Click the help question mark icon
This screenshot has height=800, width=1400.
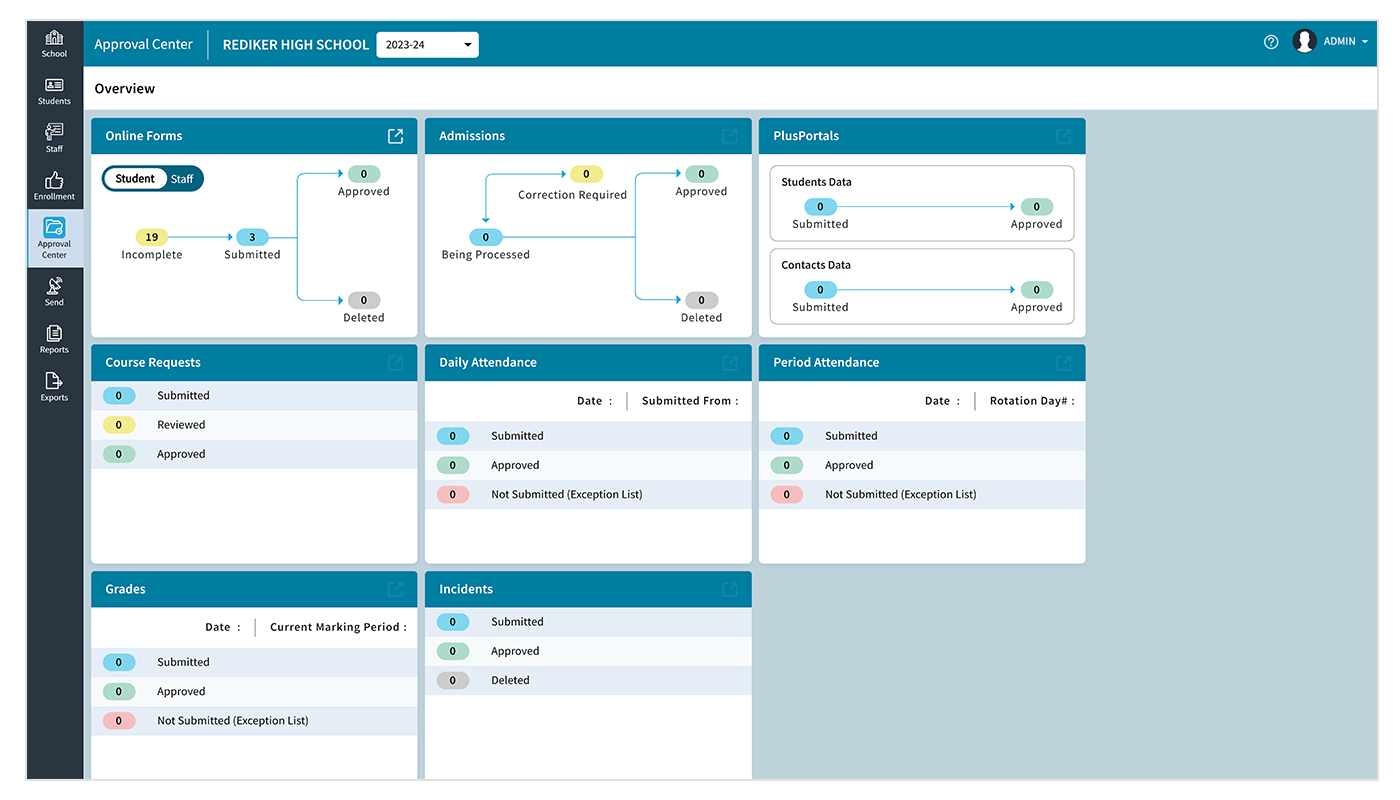1270,42
